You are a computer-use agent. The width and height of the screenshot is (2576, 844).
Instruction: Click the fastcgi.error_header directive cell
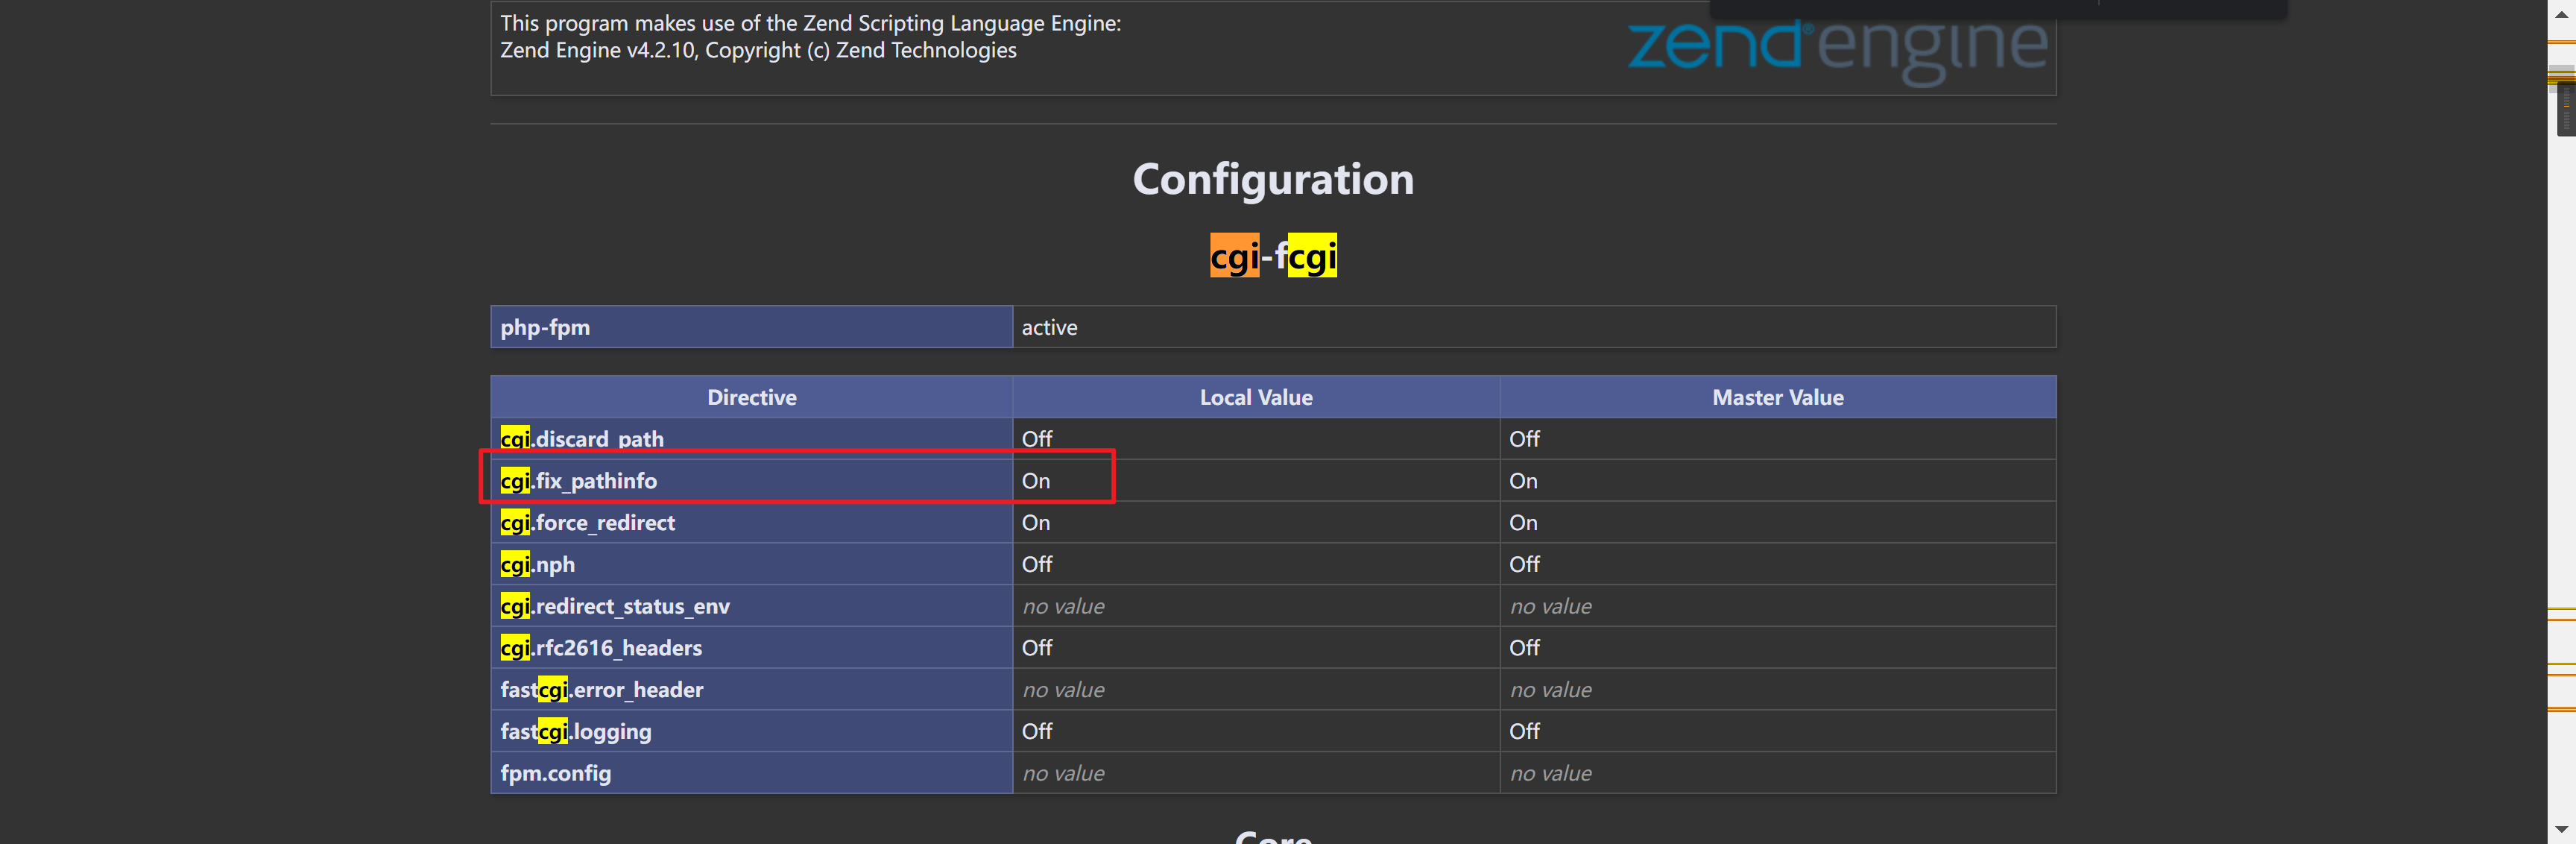[x=751, y=689]
